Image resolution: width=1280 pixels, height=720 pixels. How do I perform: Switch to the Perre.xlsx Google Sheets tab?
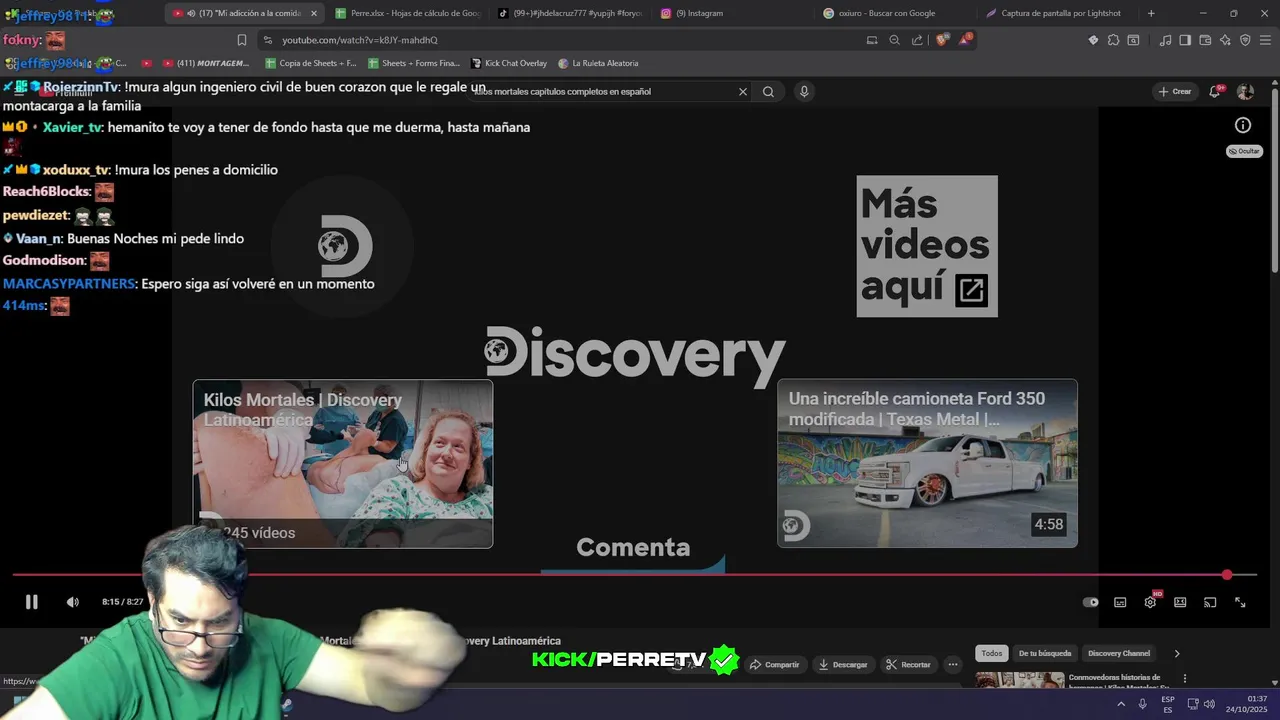(x=408, y=13)
